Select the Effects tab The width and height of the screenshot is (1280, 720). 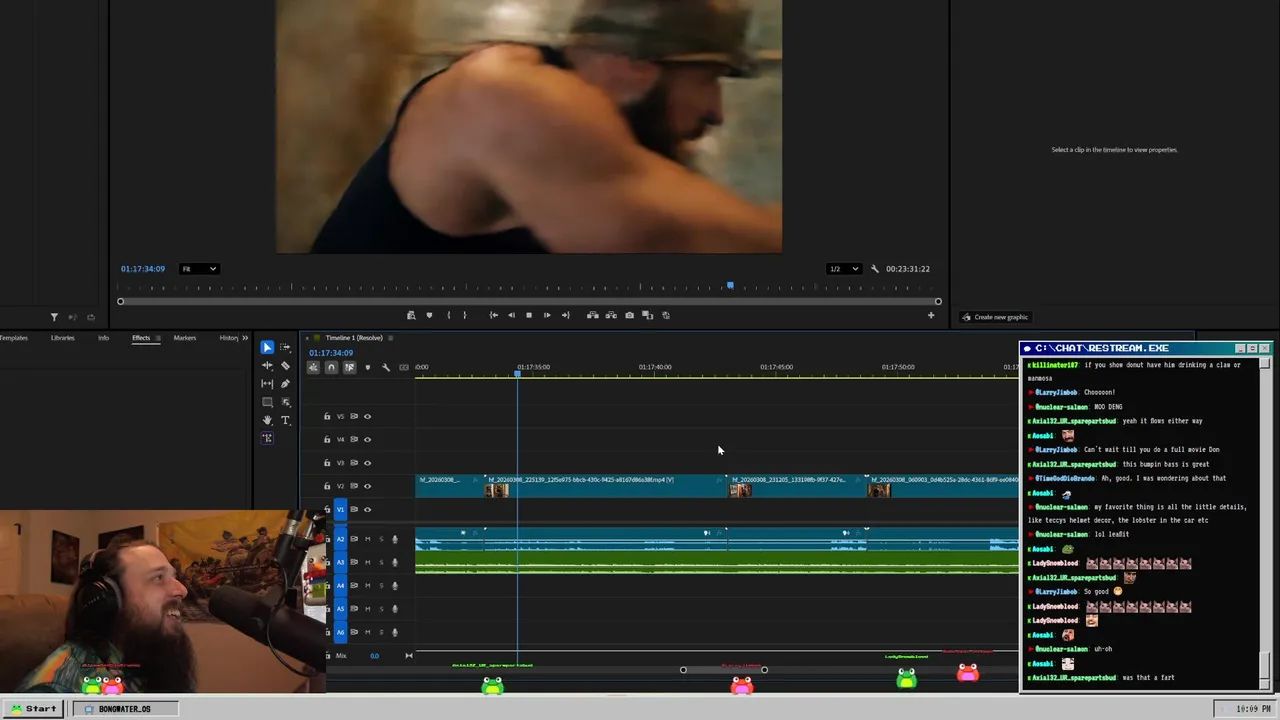(x=141, y=338)
